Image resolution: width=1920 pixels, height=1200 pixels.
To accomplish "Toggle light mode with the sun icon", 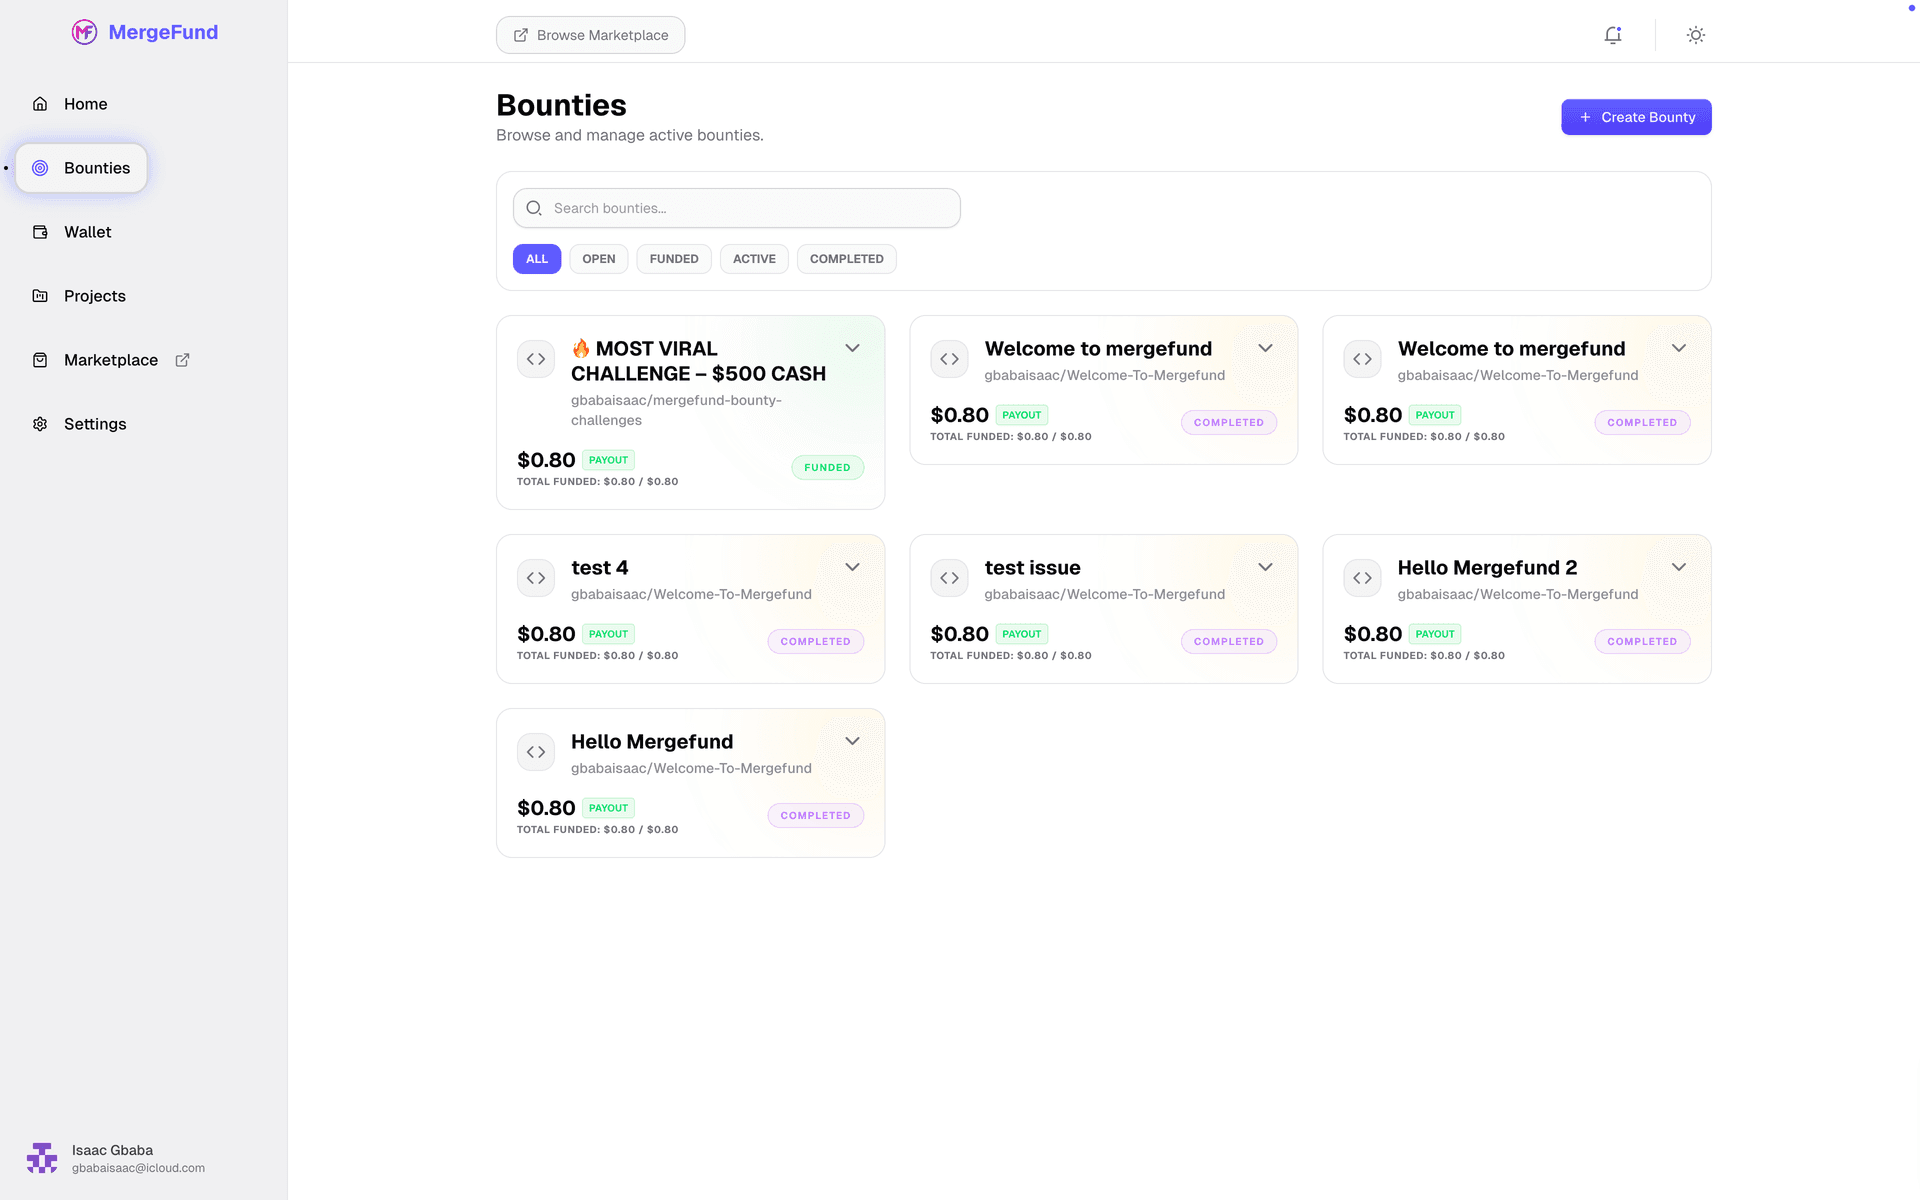I will (x=1695, y=34).
